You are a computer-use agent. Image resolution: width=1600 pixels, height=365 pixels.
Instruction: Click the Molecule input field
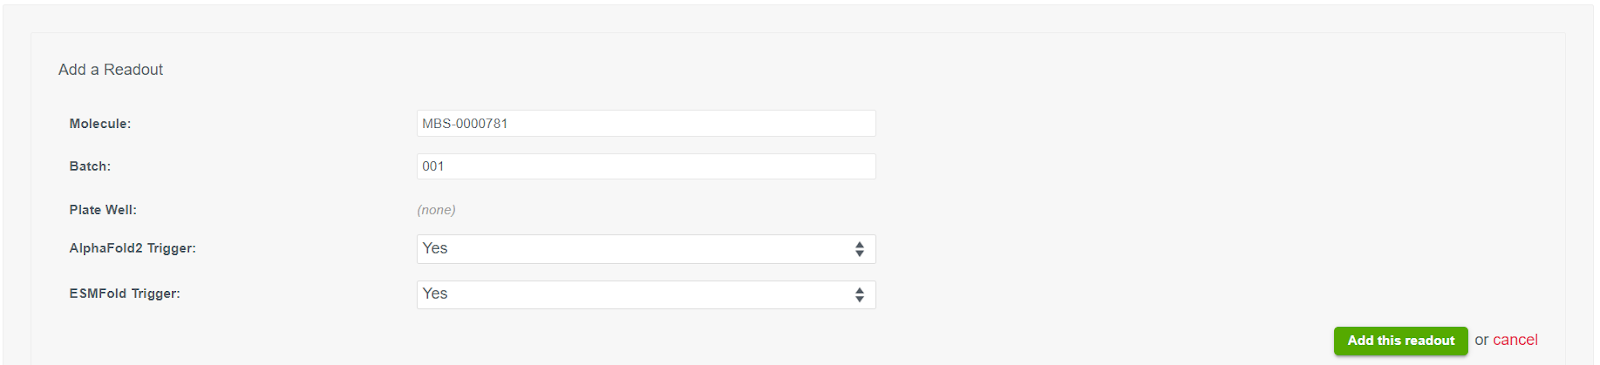coord(646,124)
